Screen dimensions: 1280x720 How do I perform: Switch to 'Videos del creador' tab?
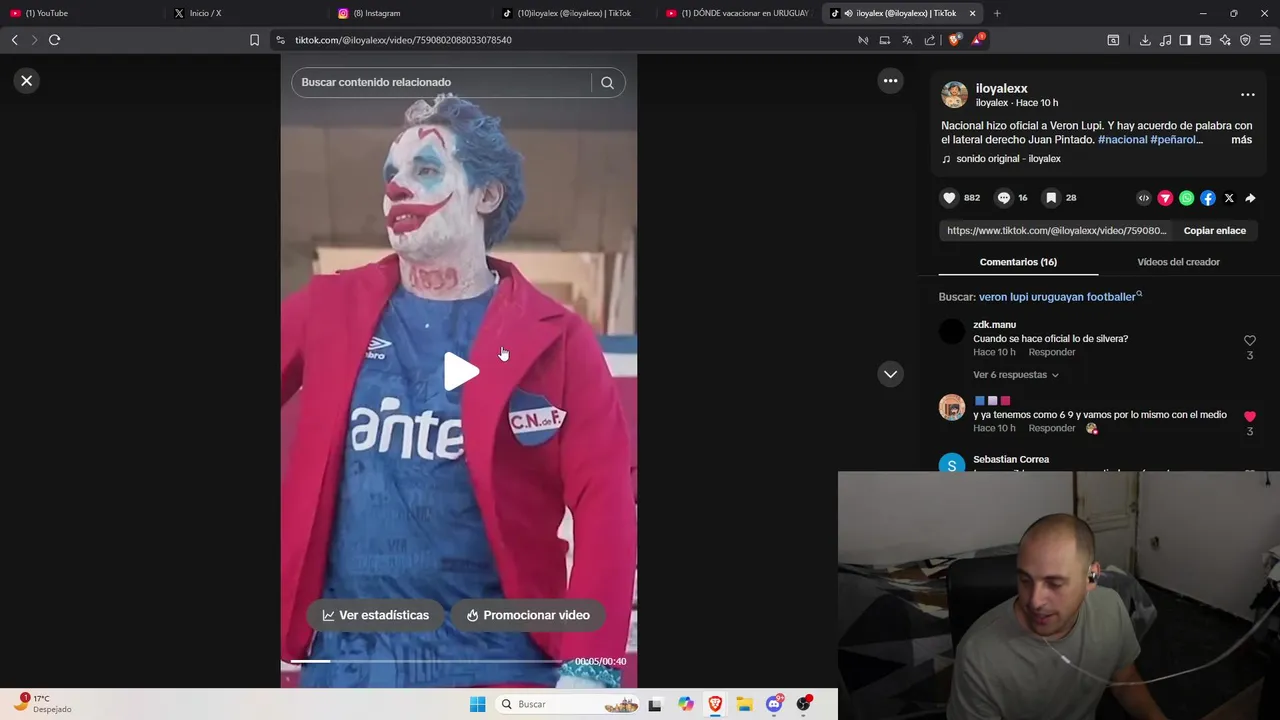click(1178, 262)
